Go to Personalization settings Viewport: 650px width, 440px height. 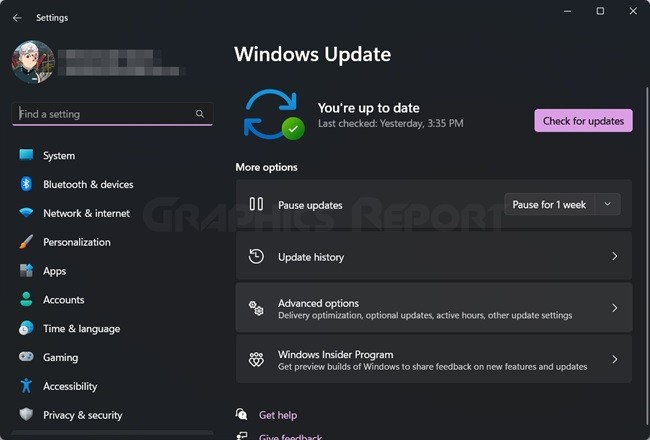coord(77,242)
